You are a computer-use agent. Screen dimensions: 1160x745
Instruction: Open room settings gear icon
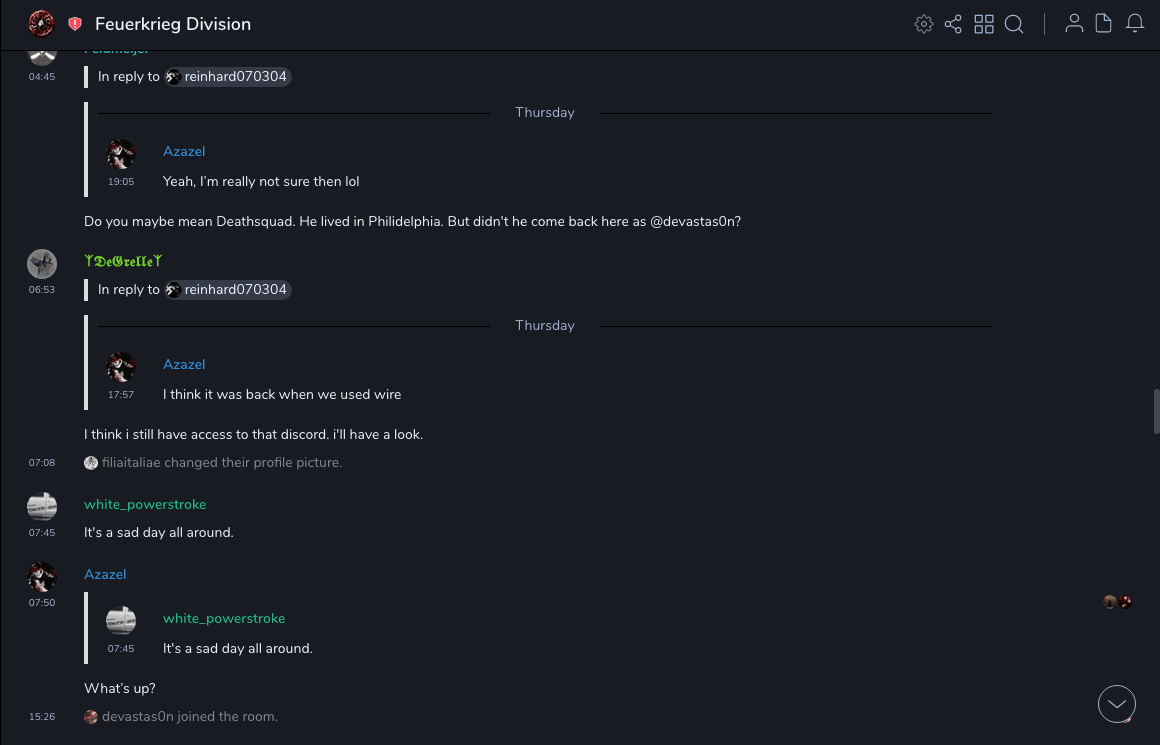[x=924, y=24]
